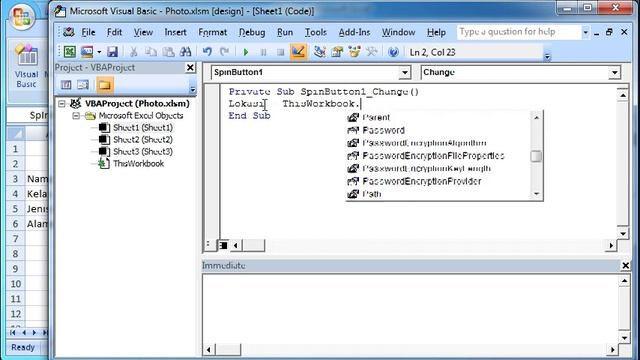Click View Object icon in Project panel

click(83, 84)
